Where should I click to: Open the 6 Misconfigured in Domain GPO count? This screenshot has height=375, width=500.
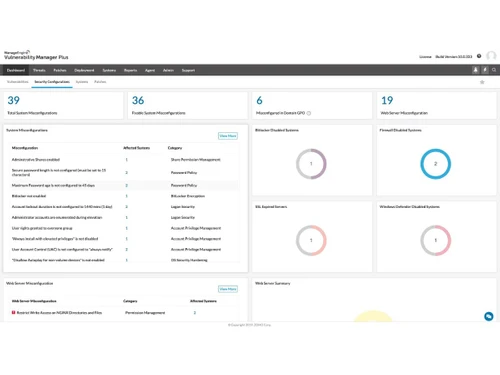(x=259, y=100)
